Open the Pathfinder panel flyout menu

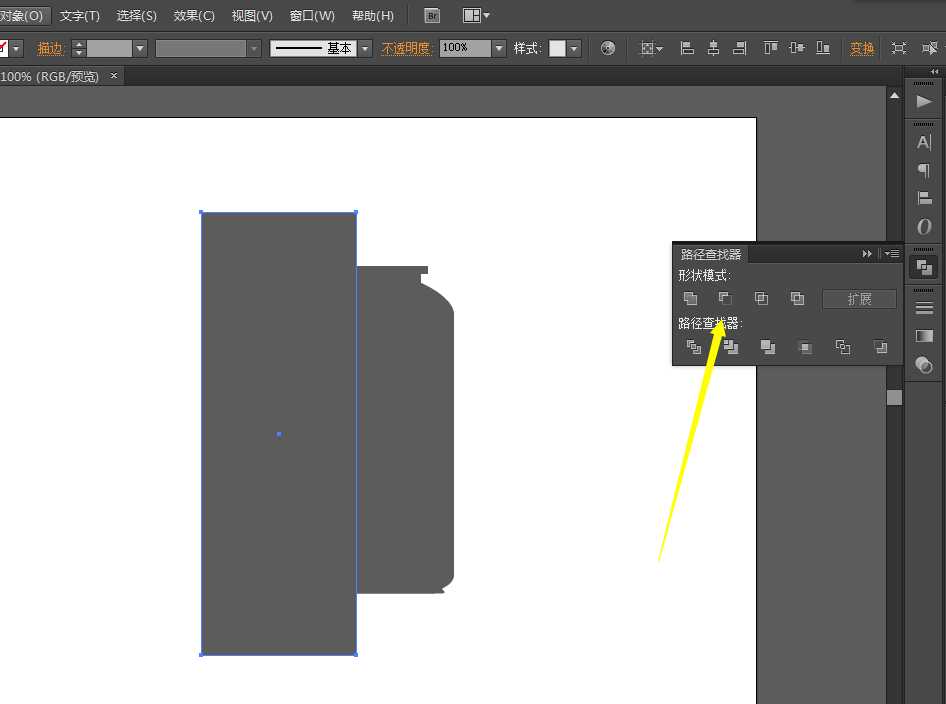click(x=892, y=254)
